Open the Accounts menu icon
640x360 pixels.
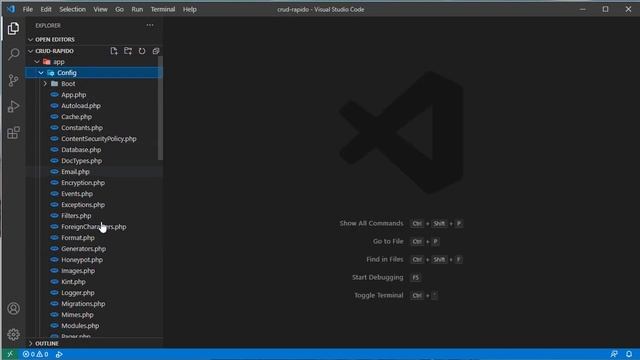13,309
